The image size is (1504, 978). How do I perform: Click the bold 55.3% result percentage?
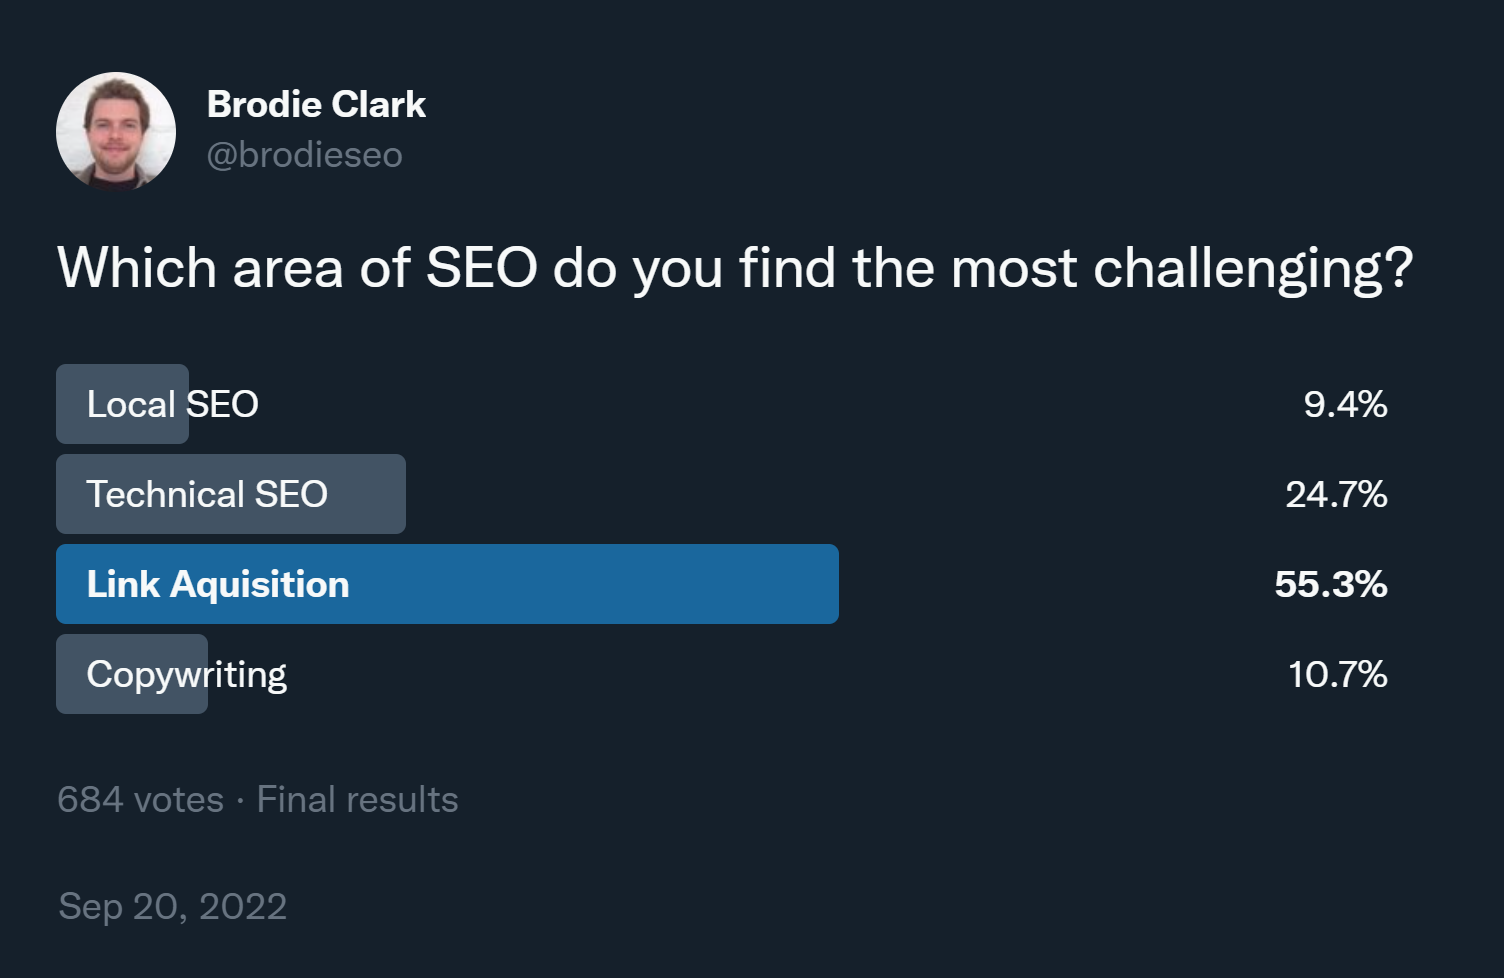click(x=1330, y=584)
